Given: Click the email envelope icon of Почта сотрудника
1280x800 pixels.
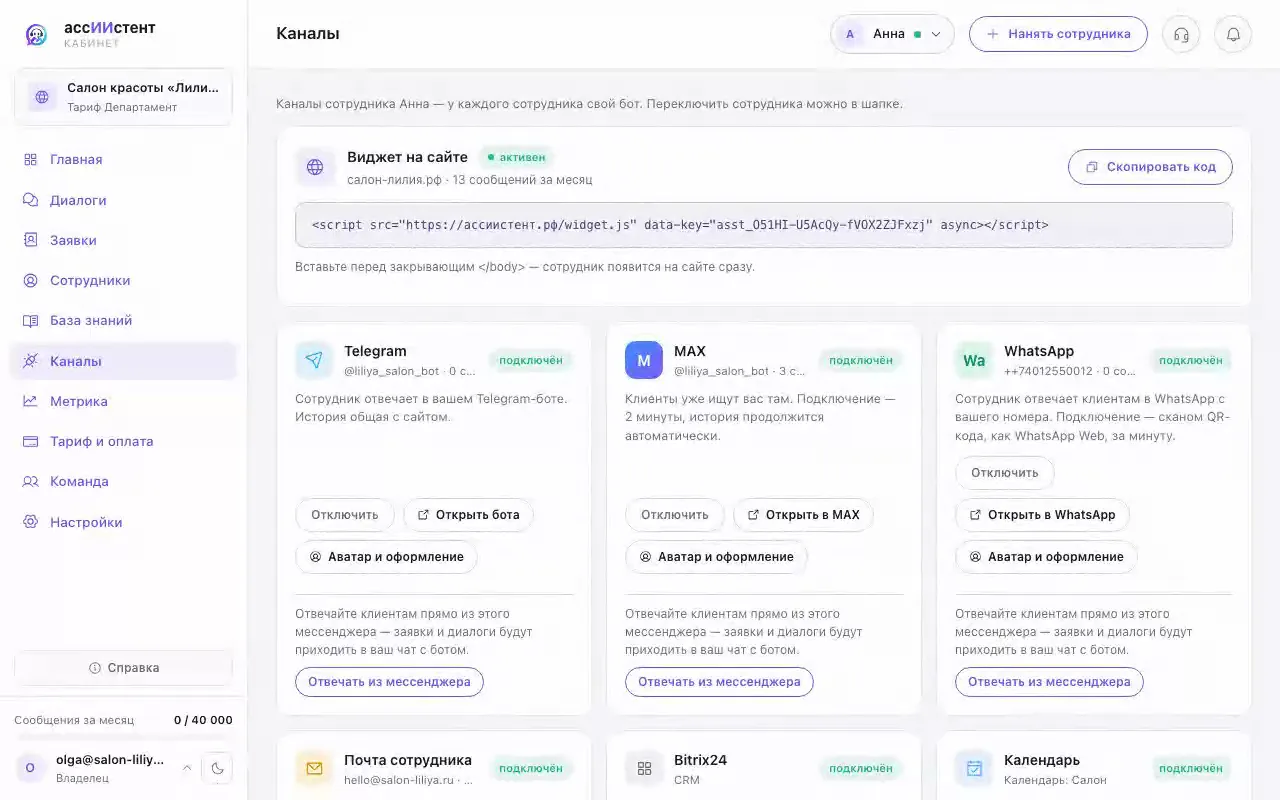Looking at the screenshot, I should click(314, 768).
